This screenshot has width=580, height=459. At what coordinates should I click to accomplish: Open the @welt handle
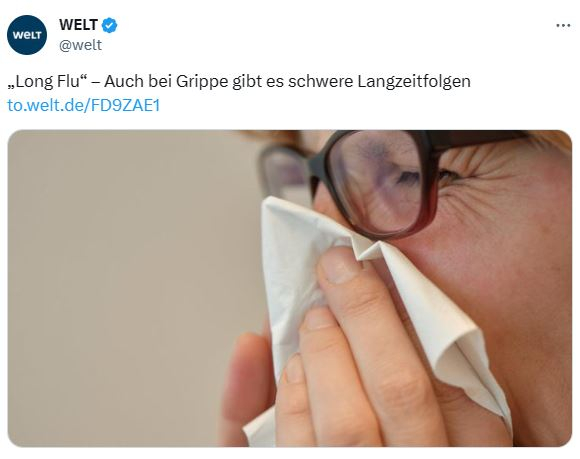point(80,45)
